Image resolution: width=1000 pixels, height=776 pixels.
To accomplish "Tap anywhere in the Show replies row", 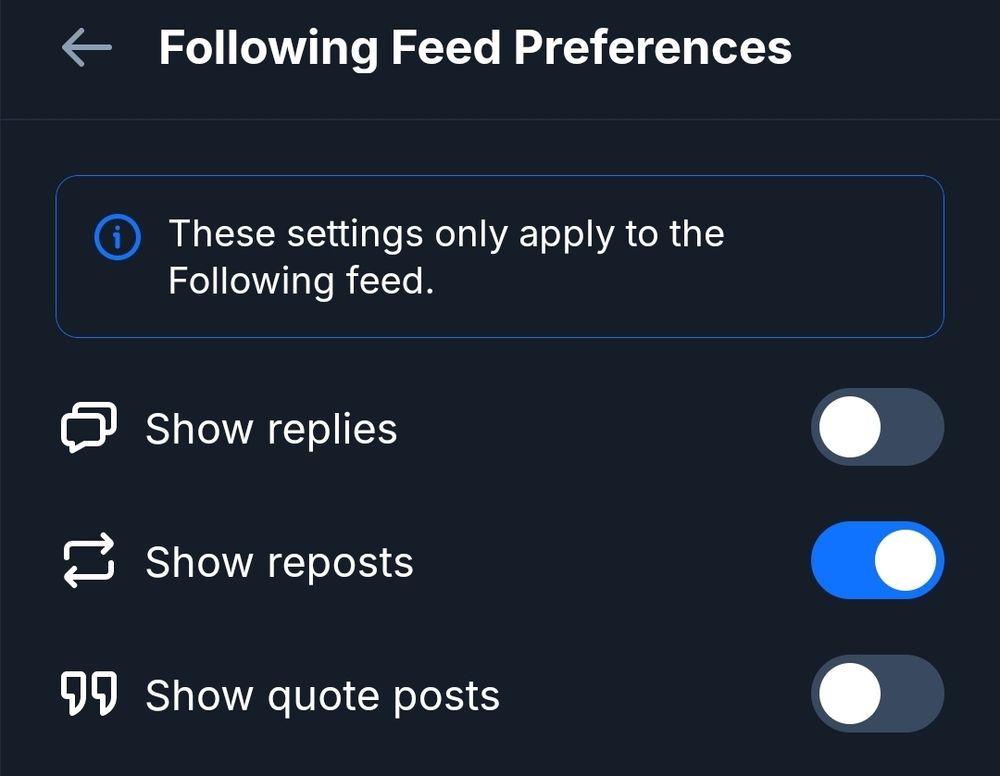I will (450, 428).
